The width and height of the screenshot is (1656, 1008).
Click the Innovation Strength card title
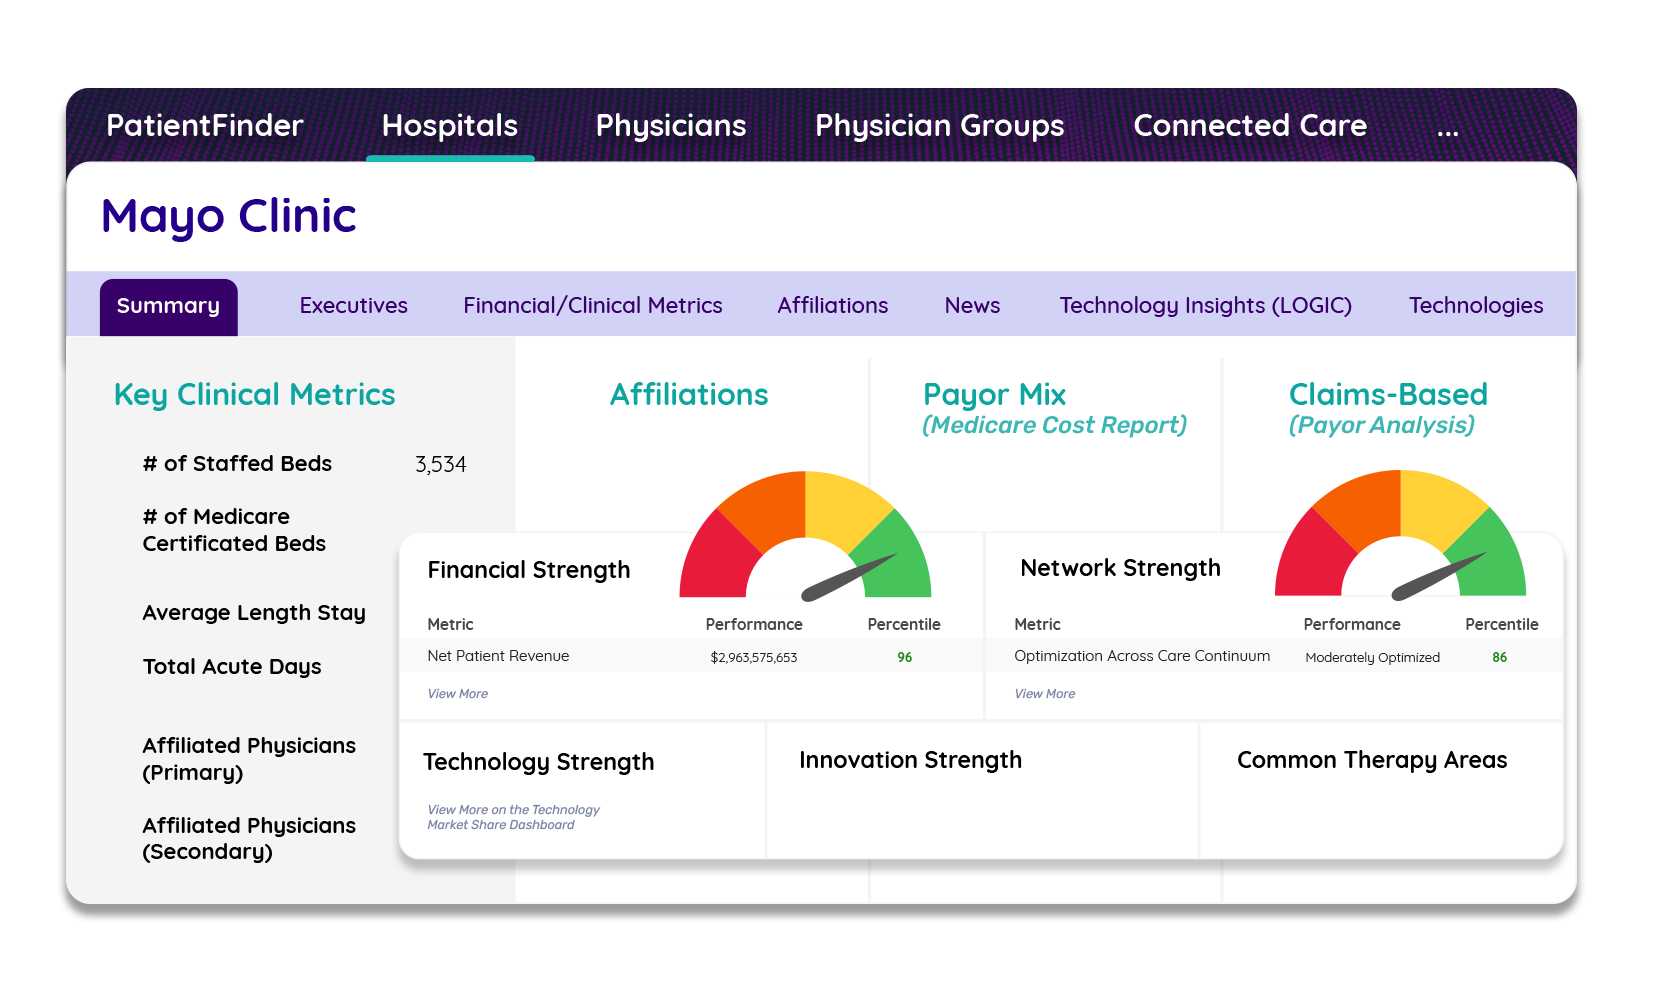(x=910, y=760)
